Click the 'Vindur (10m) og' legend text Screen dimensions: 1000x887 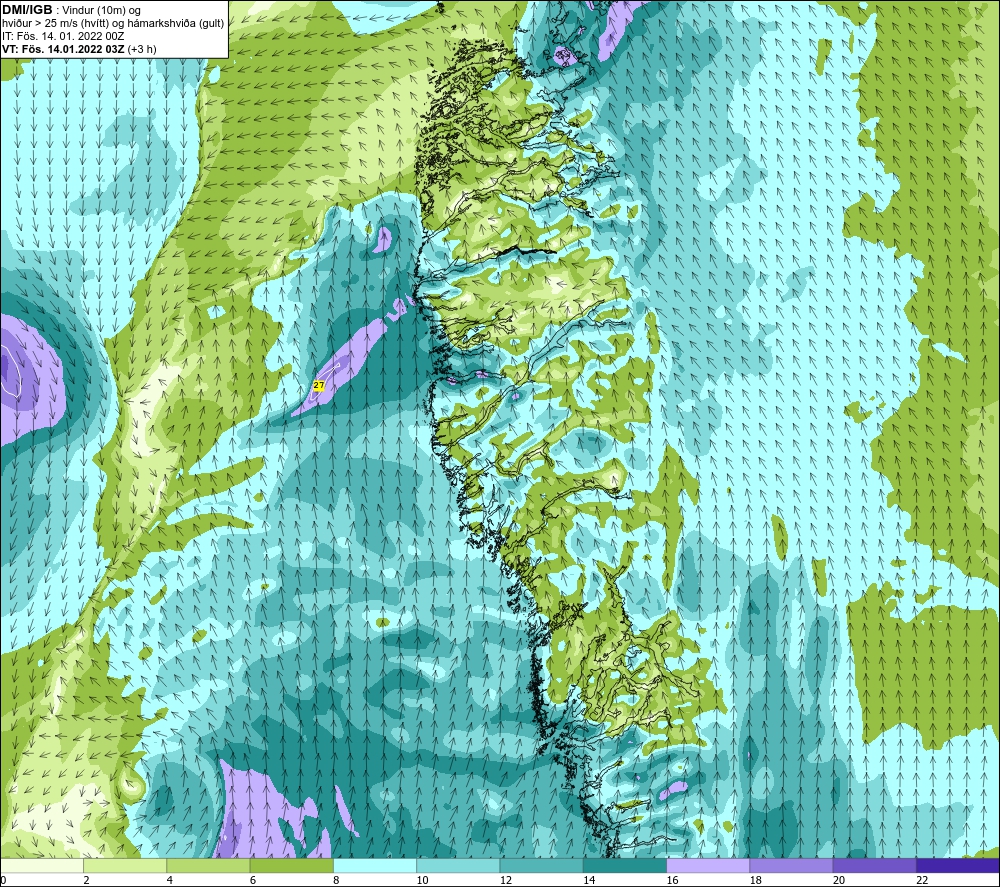point(102,11)
